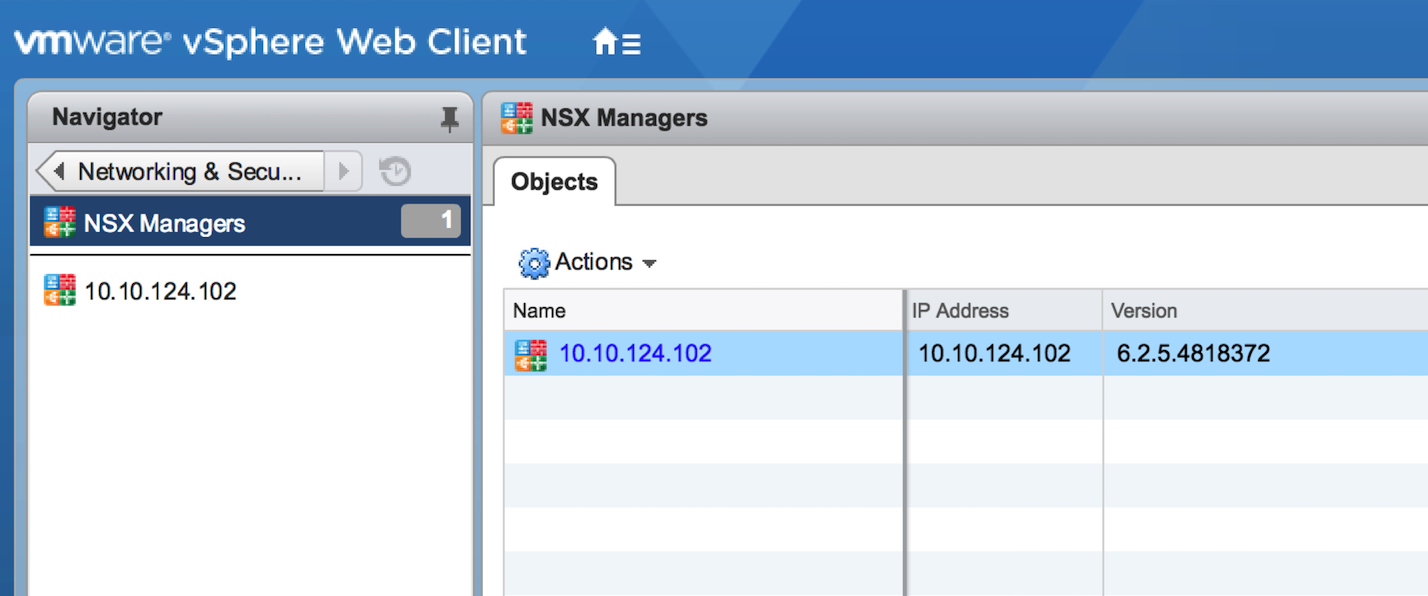Click the Actions gear icon
The image size is (1428, 596).
coord(534,263)
